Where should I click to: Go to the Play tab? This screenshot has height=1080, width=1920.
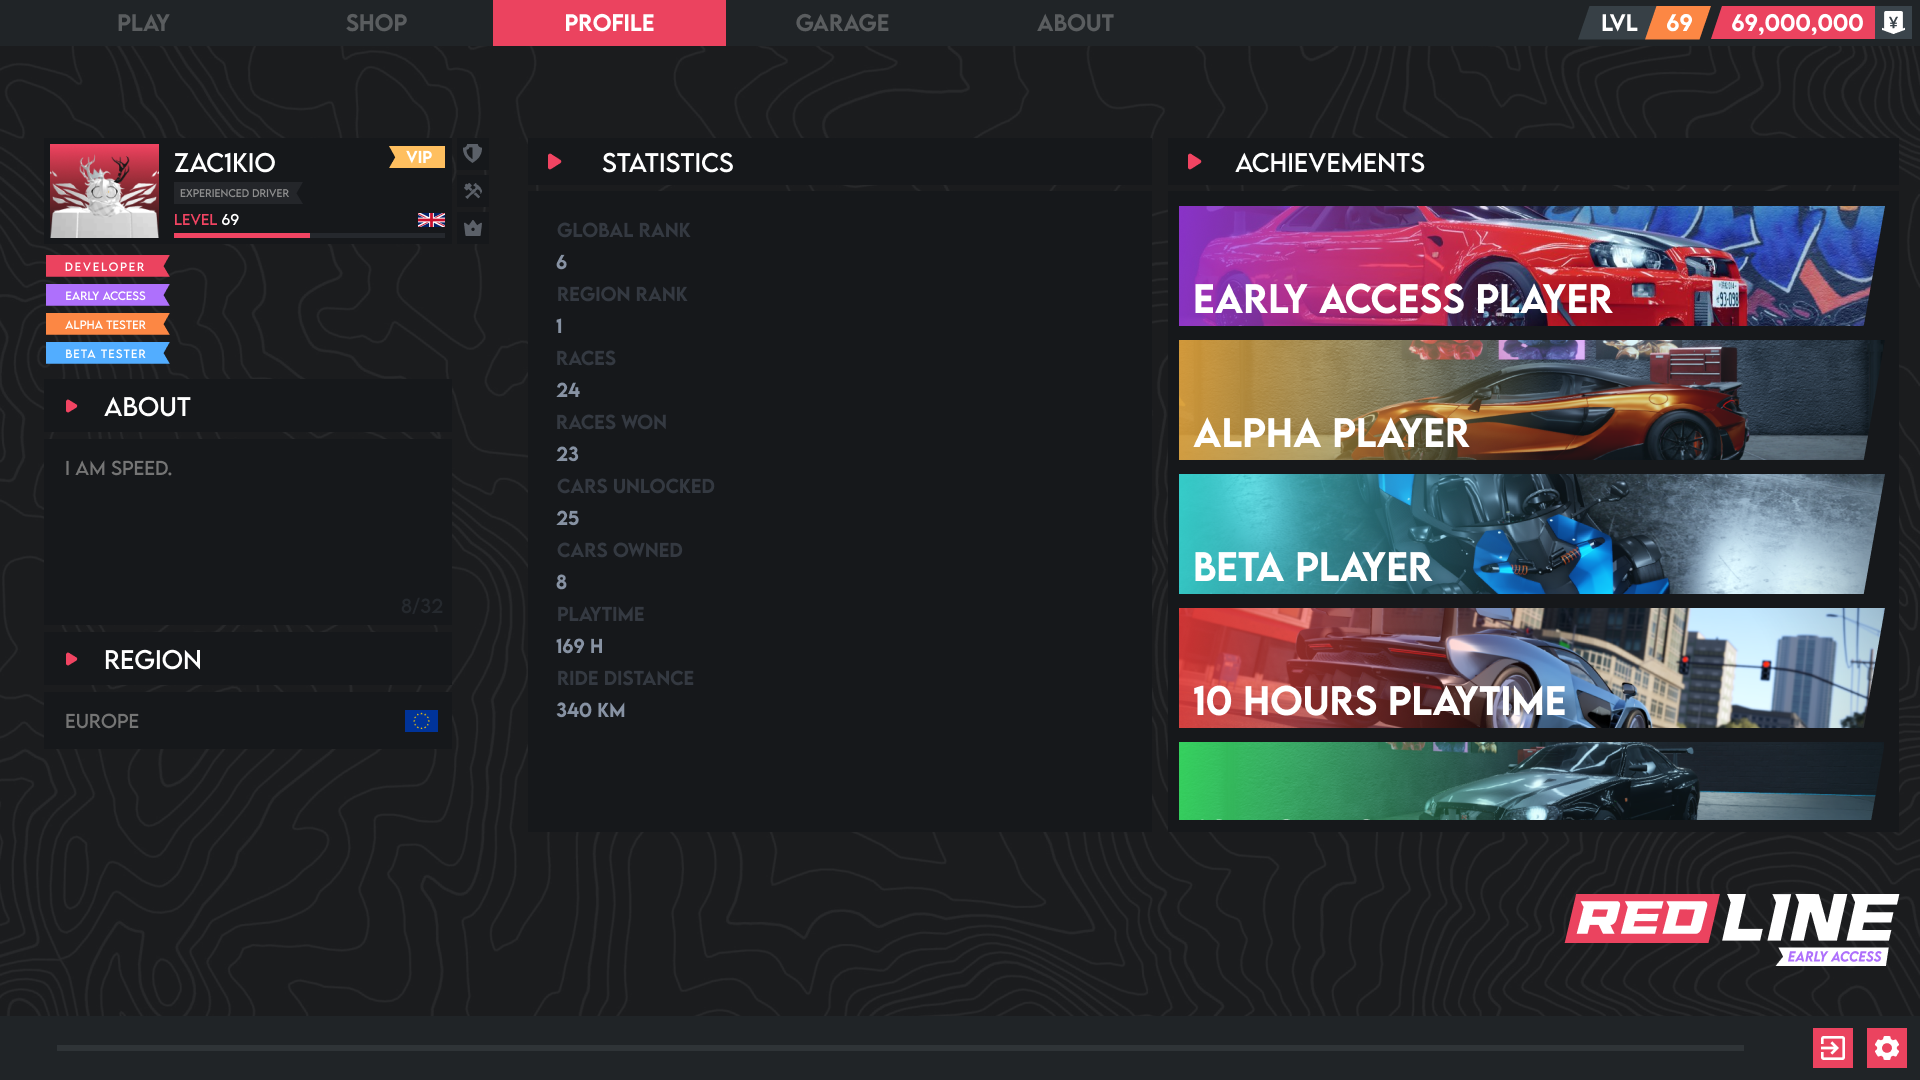(x=143, y=23)
